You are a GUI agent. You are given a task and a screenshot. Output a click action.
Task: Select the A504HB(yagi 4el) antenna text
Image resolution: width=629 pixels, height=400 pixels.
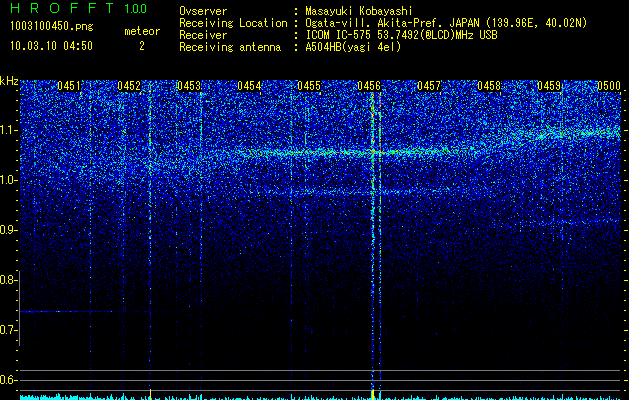(x=353, y=47)
